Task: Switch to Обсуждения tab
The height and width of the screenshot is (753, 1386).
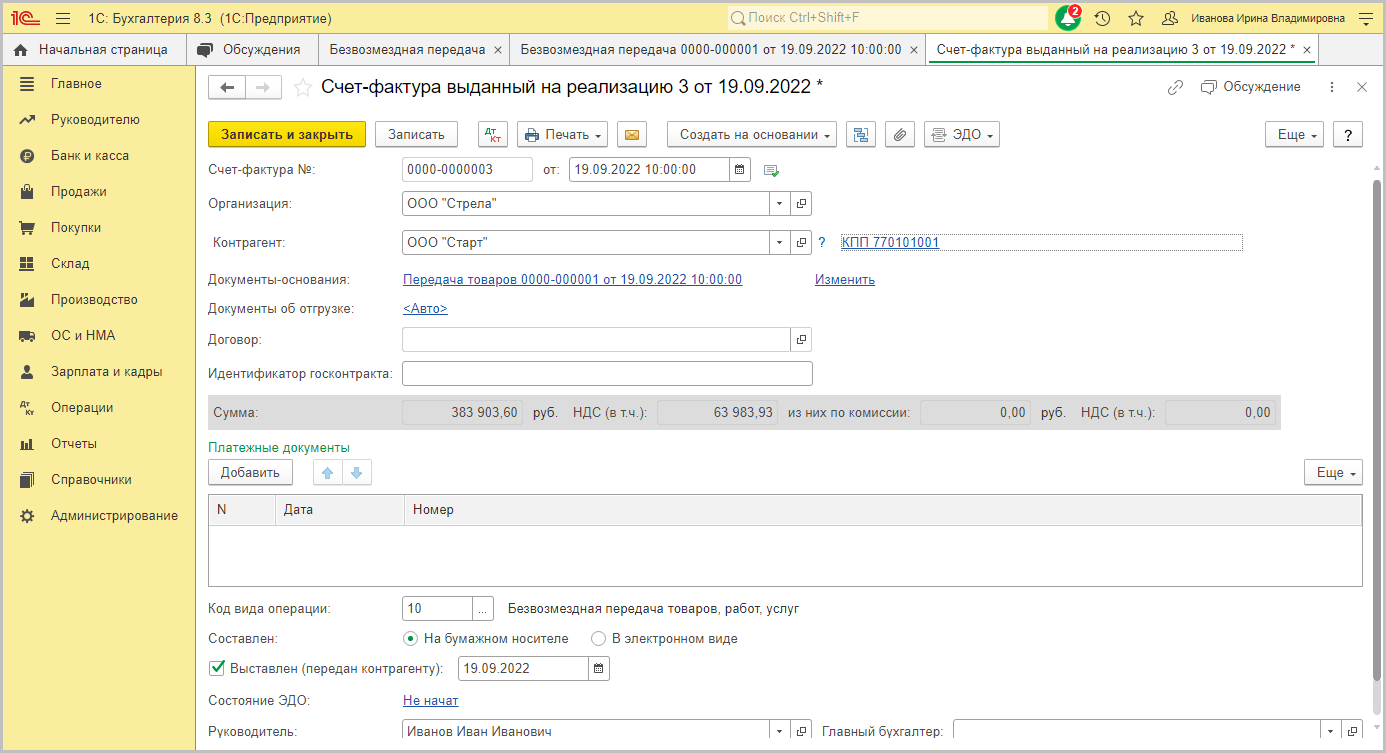Action: 251,49
